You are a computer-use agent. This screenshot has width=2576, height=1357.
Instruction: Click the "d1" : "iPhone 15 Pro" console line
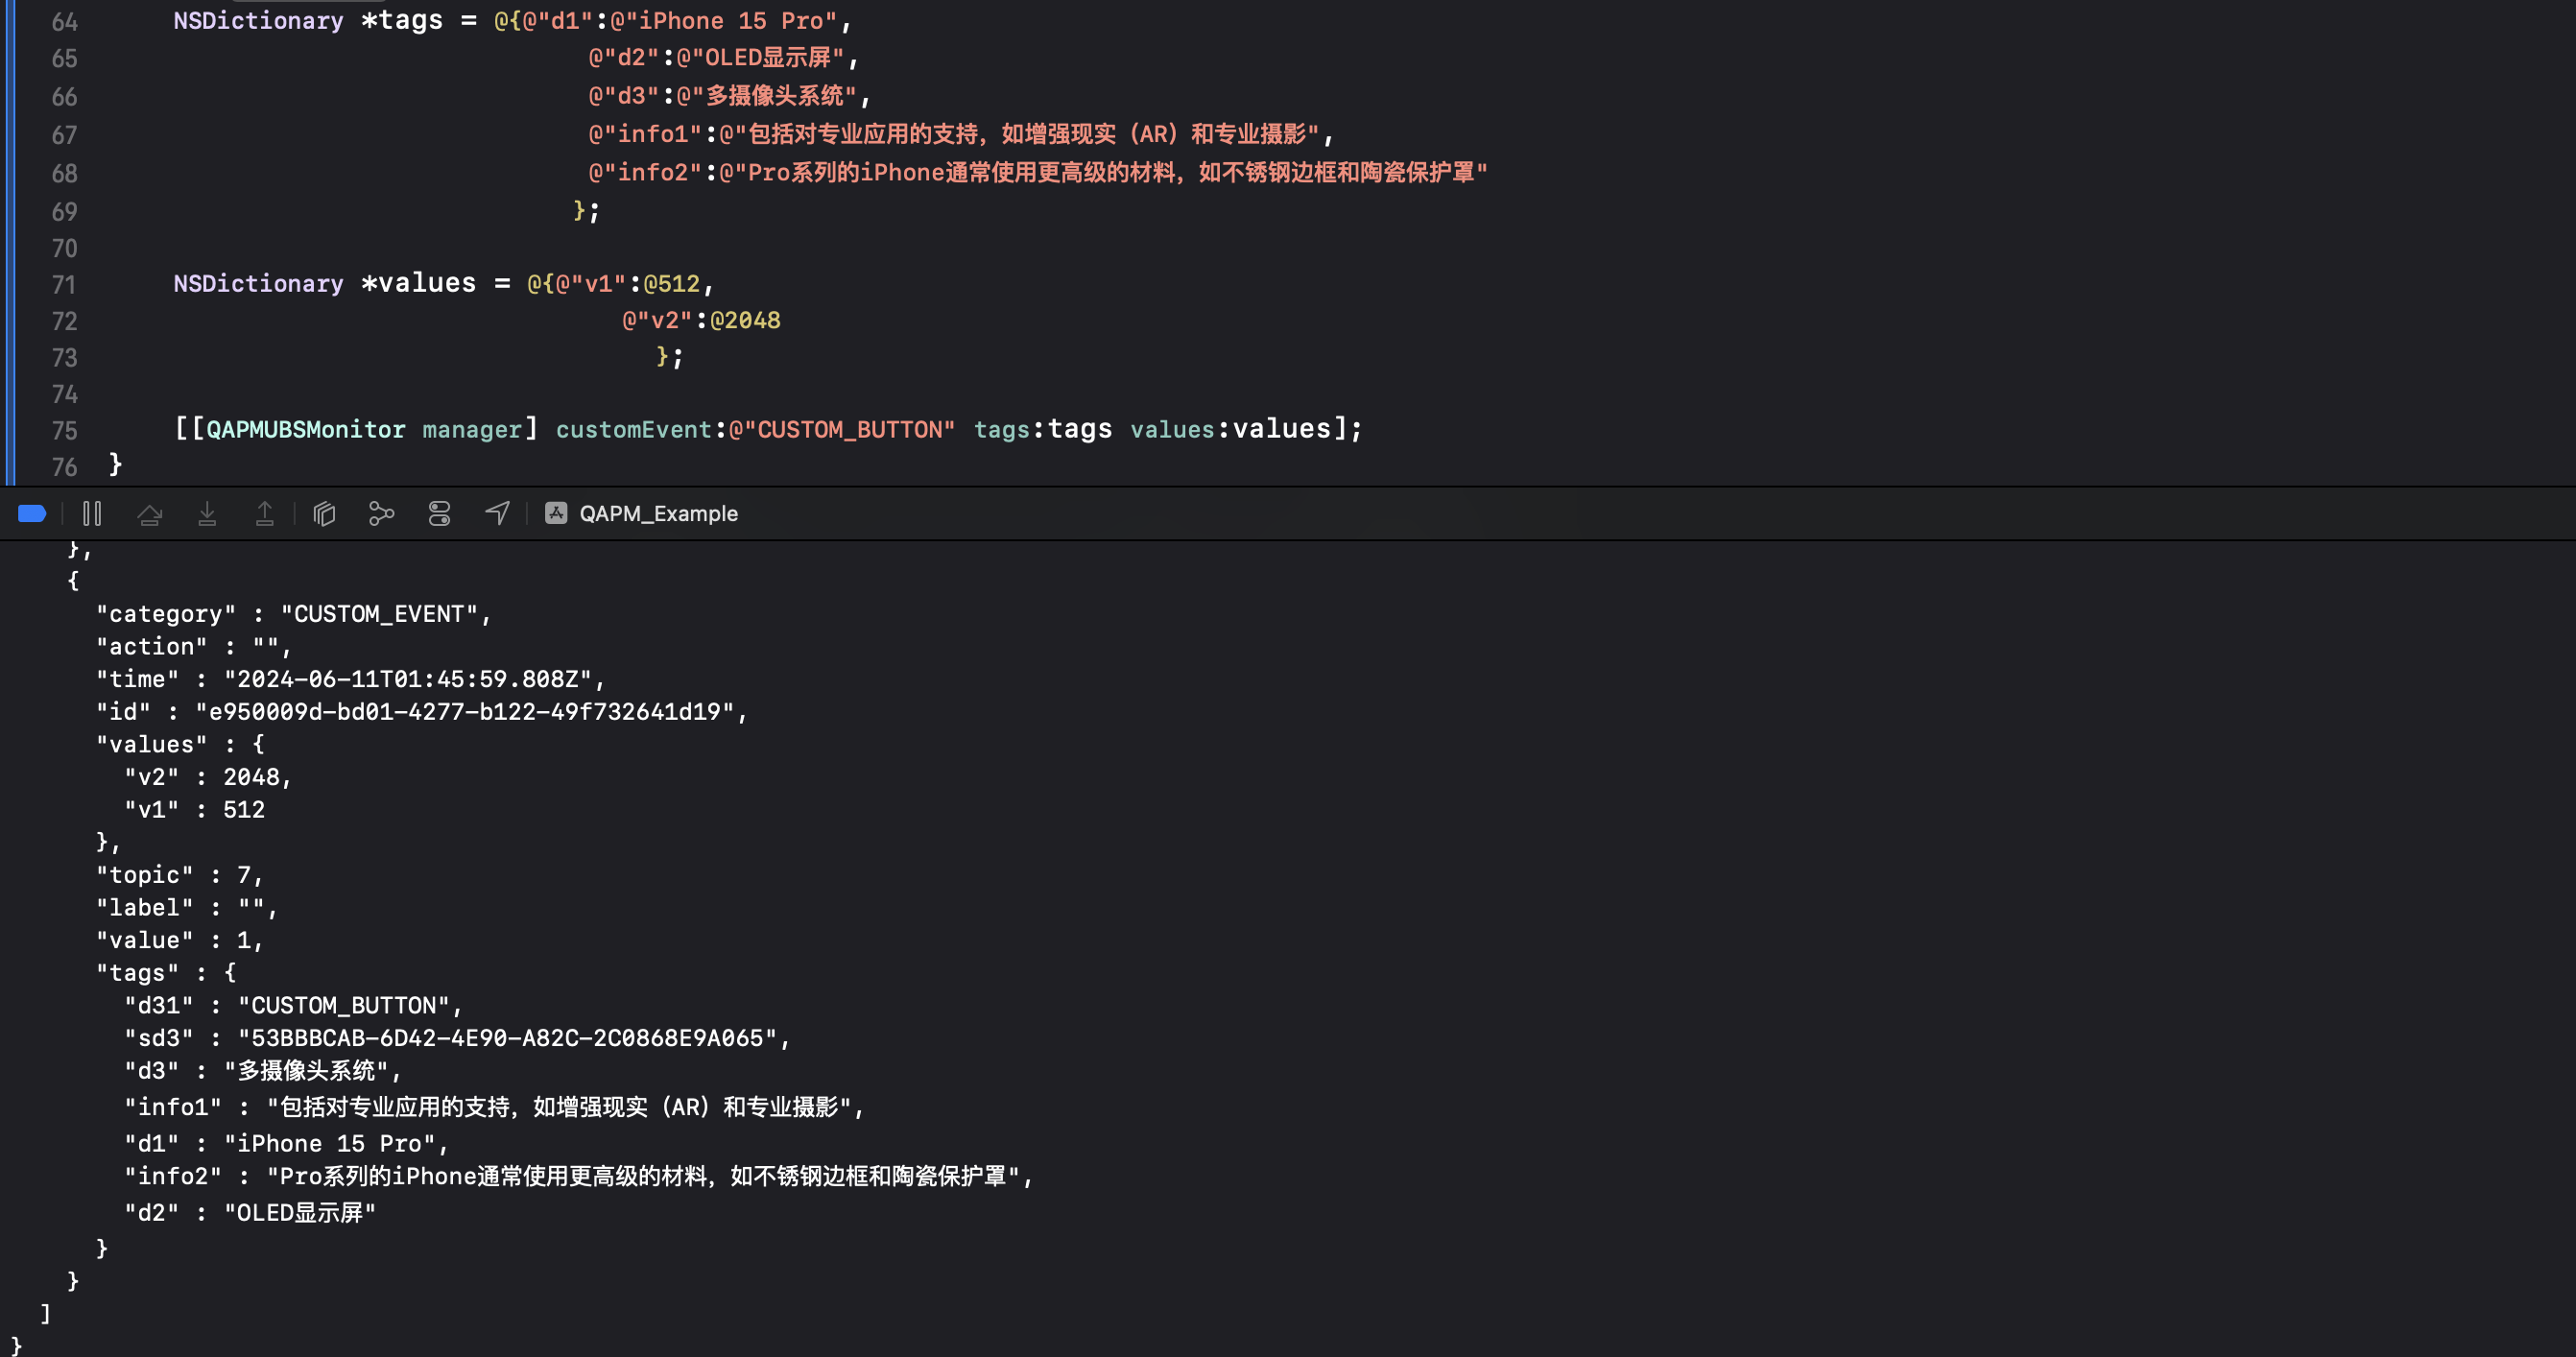click(x=287, y=1144)
